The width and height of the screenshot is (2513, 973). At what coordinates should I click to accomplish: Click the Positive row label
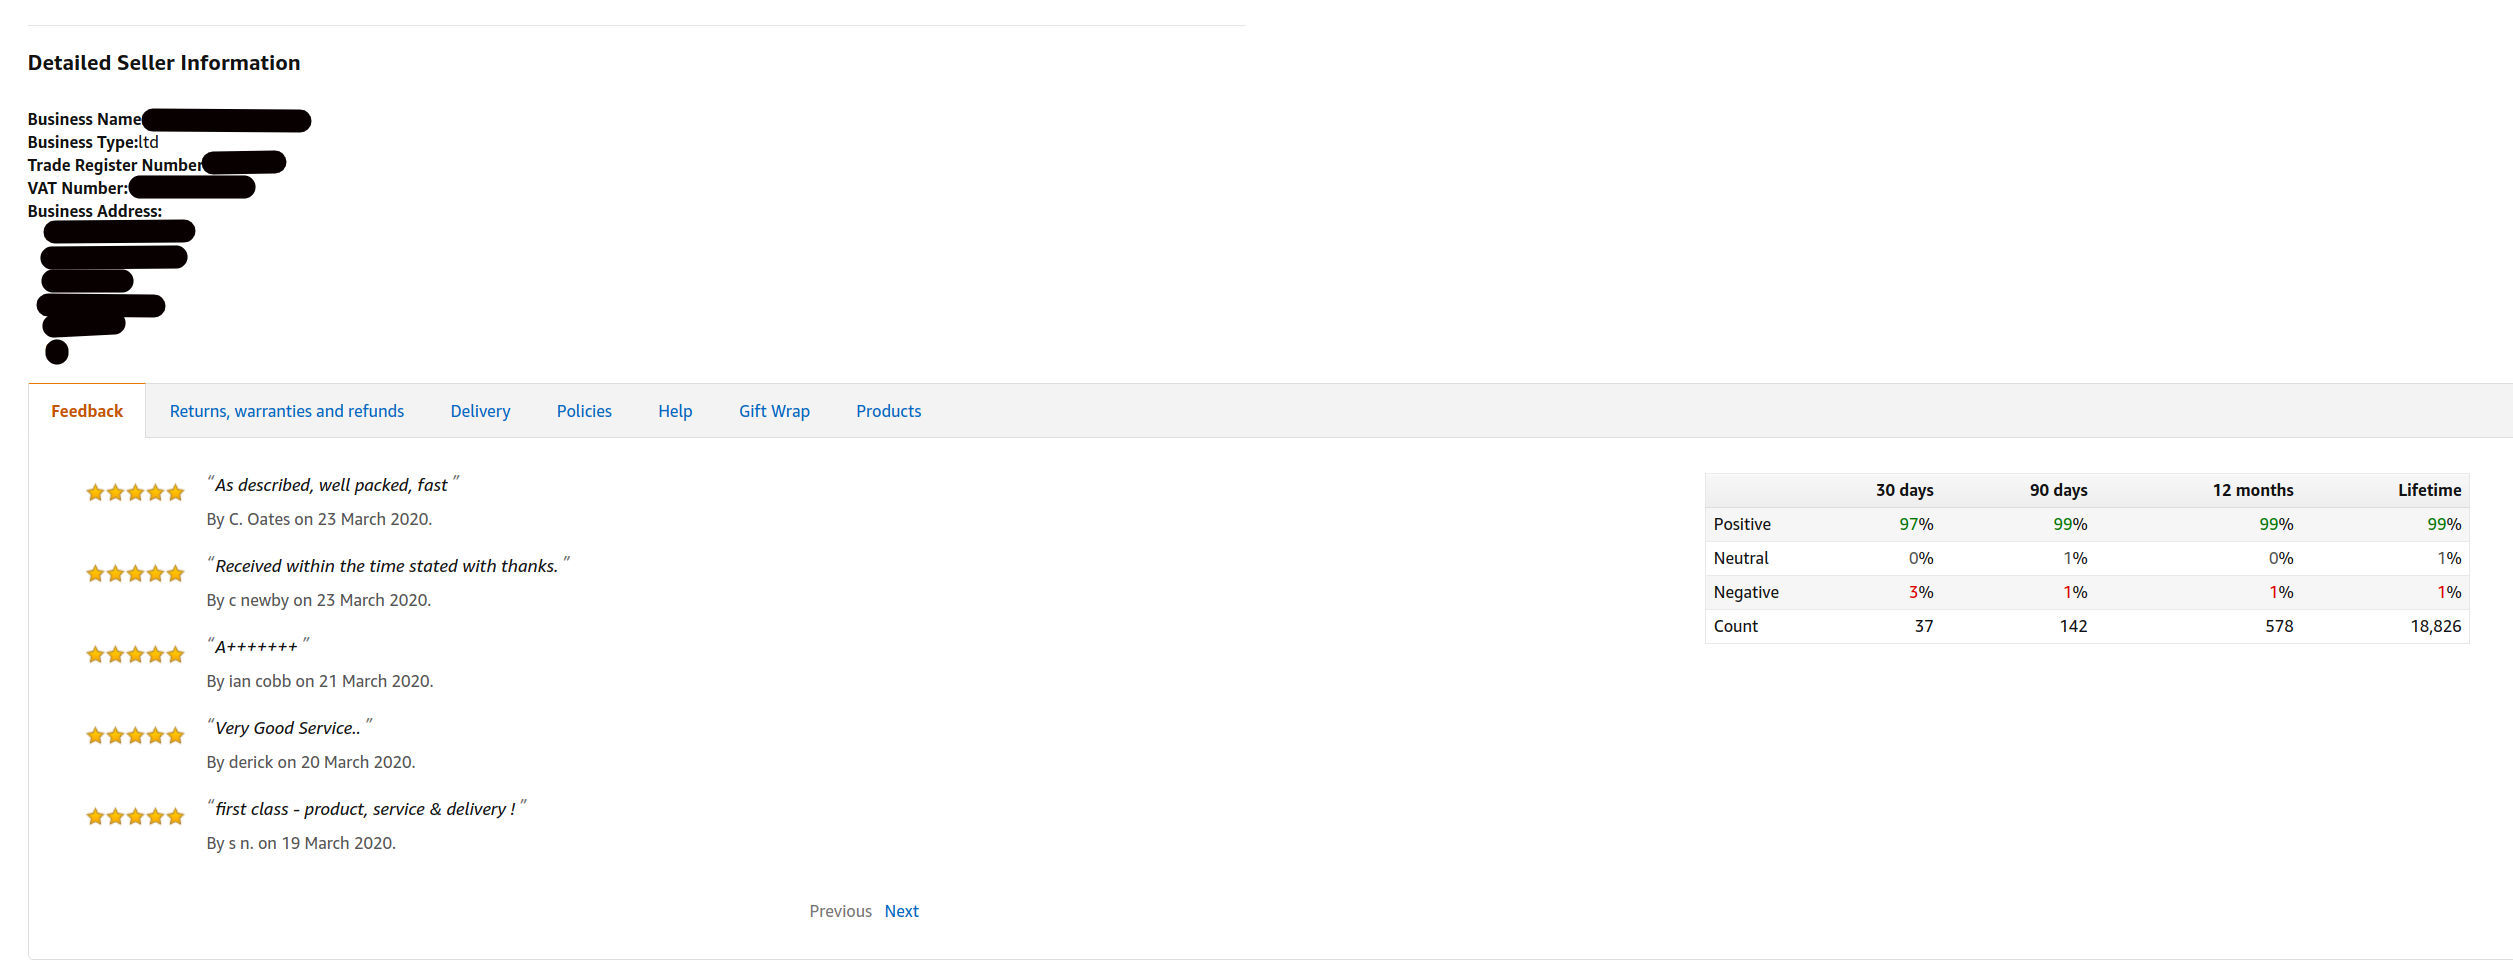(x=1742, y=524)
